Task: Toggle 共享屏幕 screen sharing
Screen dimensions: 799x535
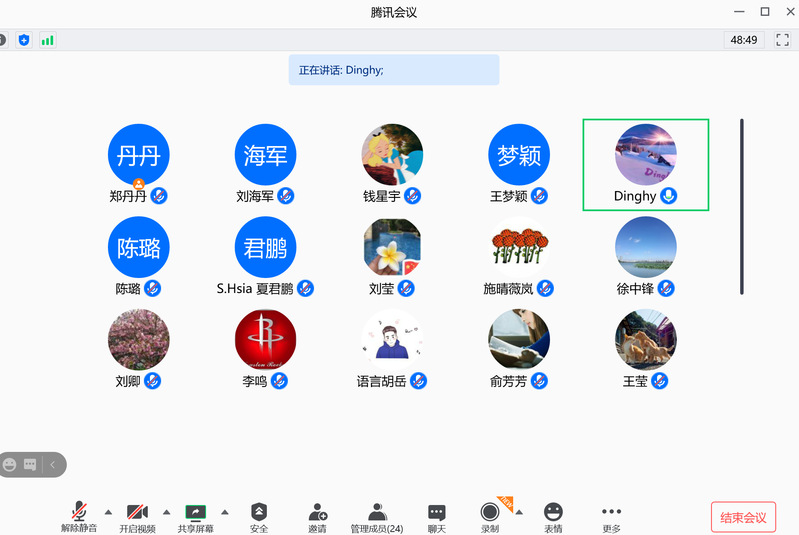Action: click(x=195, y=512)
